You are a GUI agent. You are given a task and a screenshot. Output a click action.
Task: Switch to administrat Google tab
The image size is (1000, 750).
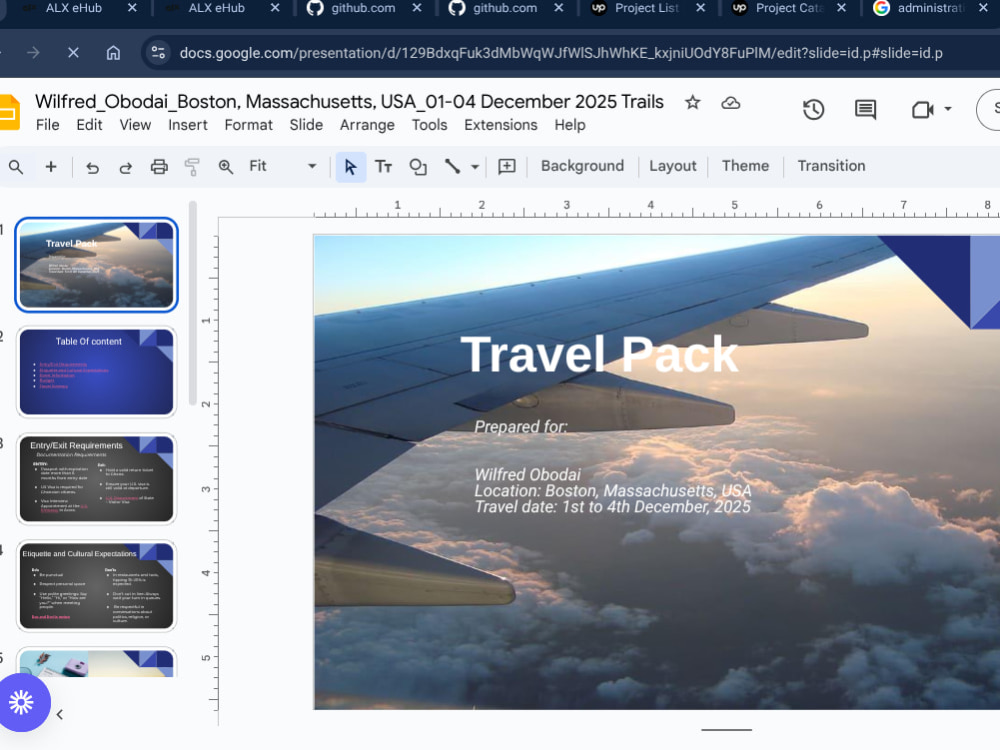coord(931,8)
